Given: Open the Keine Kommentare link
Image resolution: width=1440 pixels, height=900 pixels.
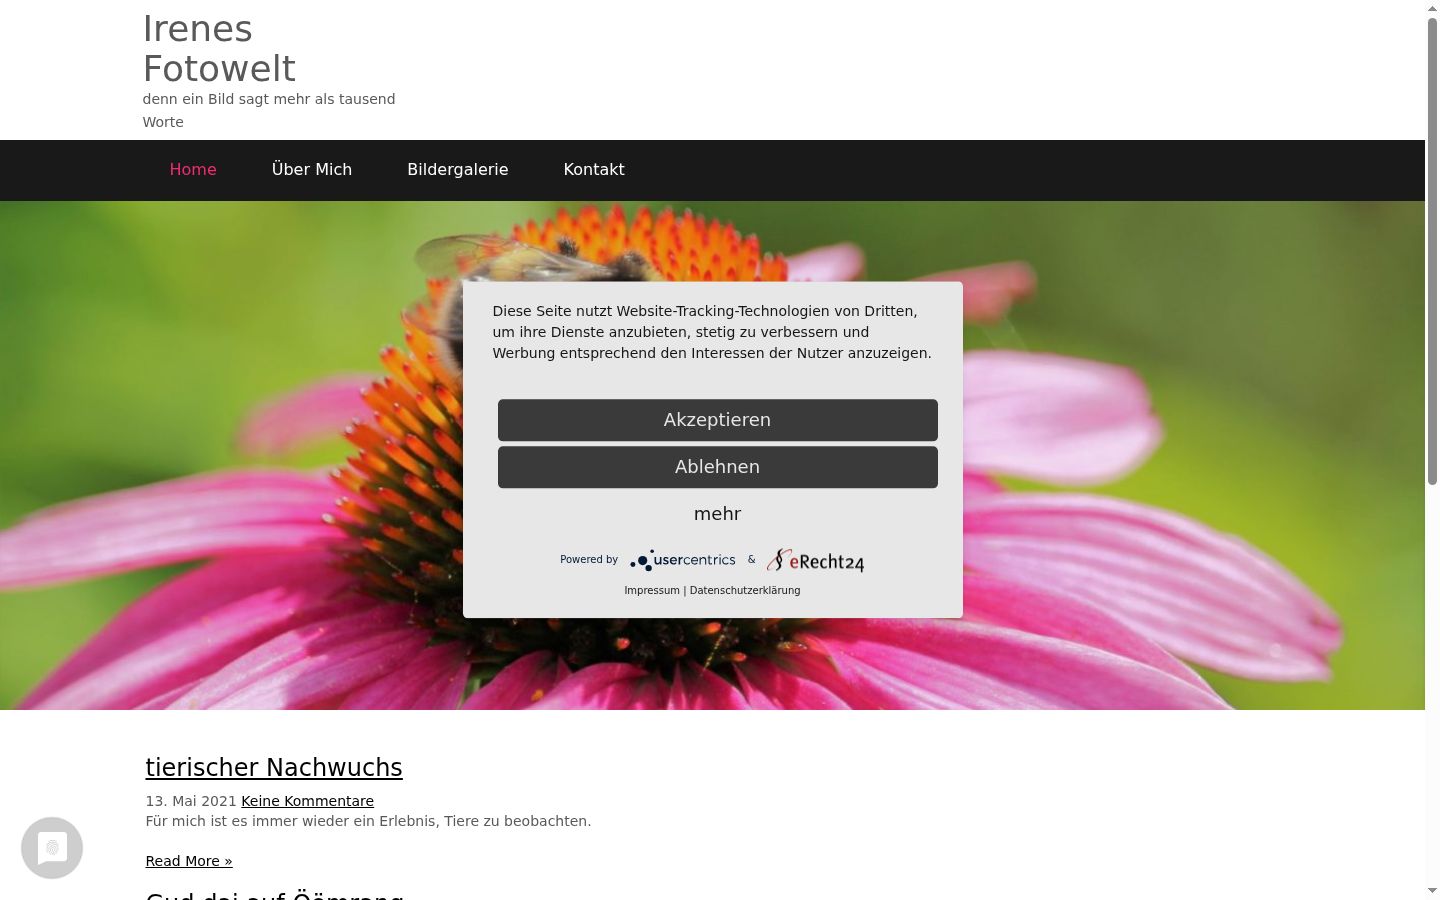Looking at the screenshot, I should tap(307, 801).
